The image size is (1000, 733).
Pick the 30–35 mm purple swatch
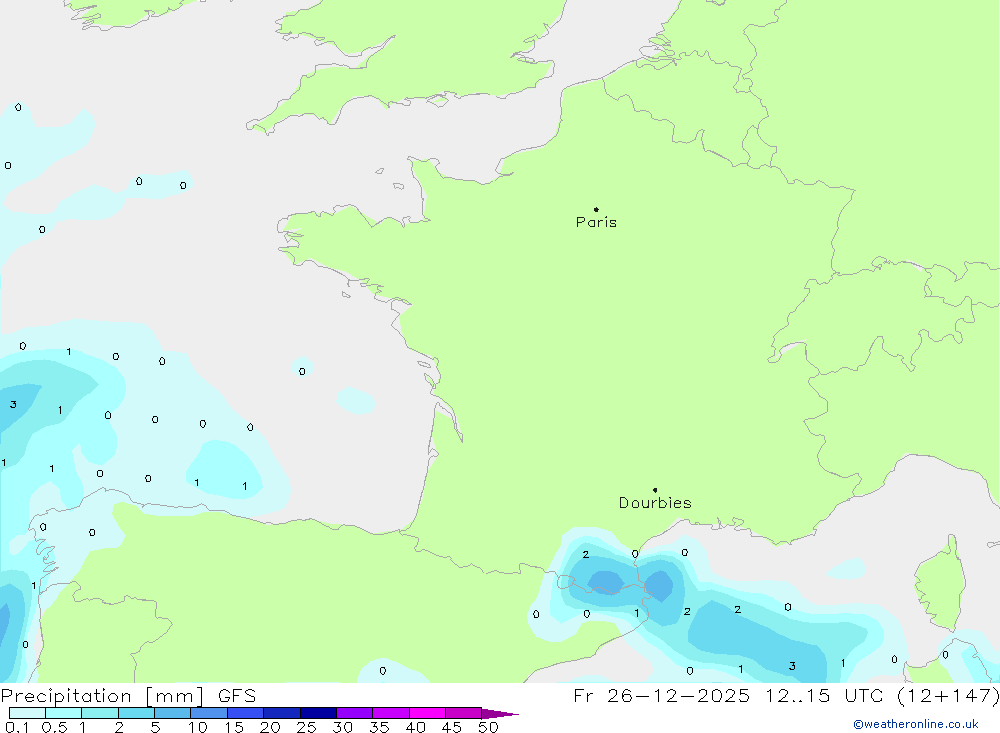coord(355,713)
